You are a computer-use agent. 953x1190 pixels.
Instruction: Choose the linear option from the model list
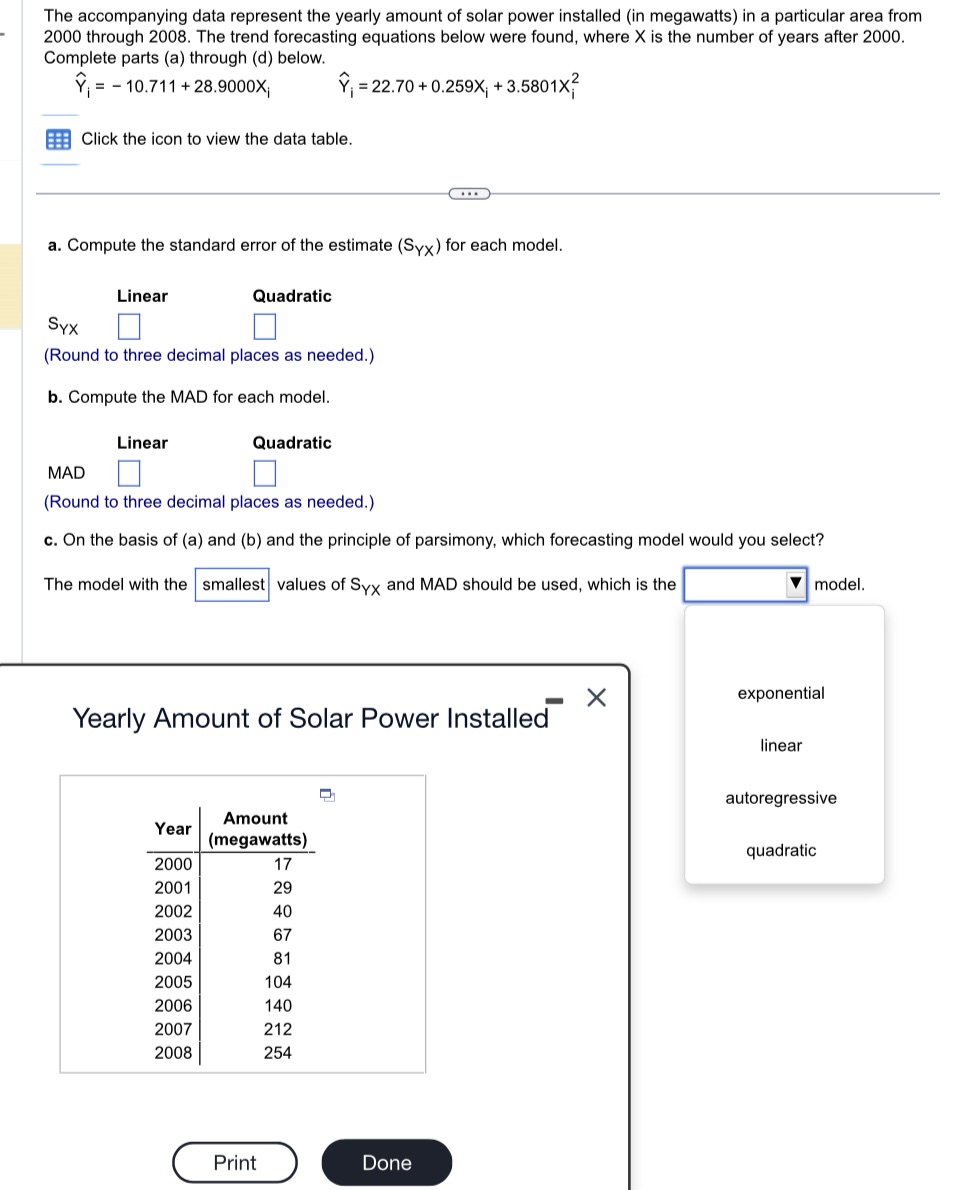tap(780, 745)
